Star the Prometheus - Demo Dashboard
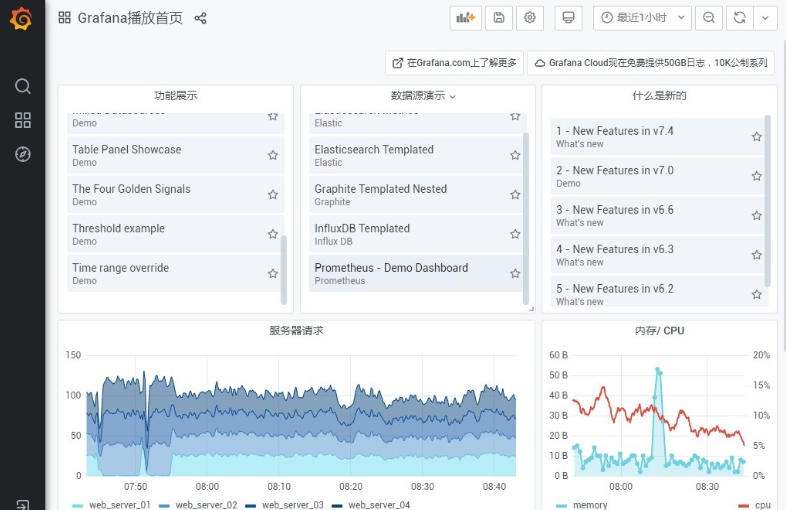786x510 pixels. [x=515, y=273]
